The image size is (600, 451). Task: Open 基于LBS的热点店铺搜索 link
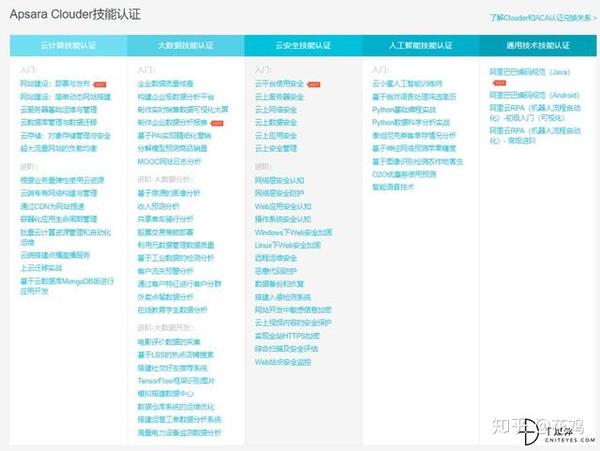176,355
